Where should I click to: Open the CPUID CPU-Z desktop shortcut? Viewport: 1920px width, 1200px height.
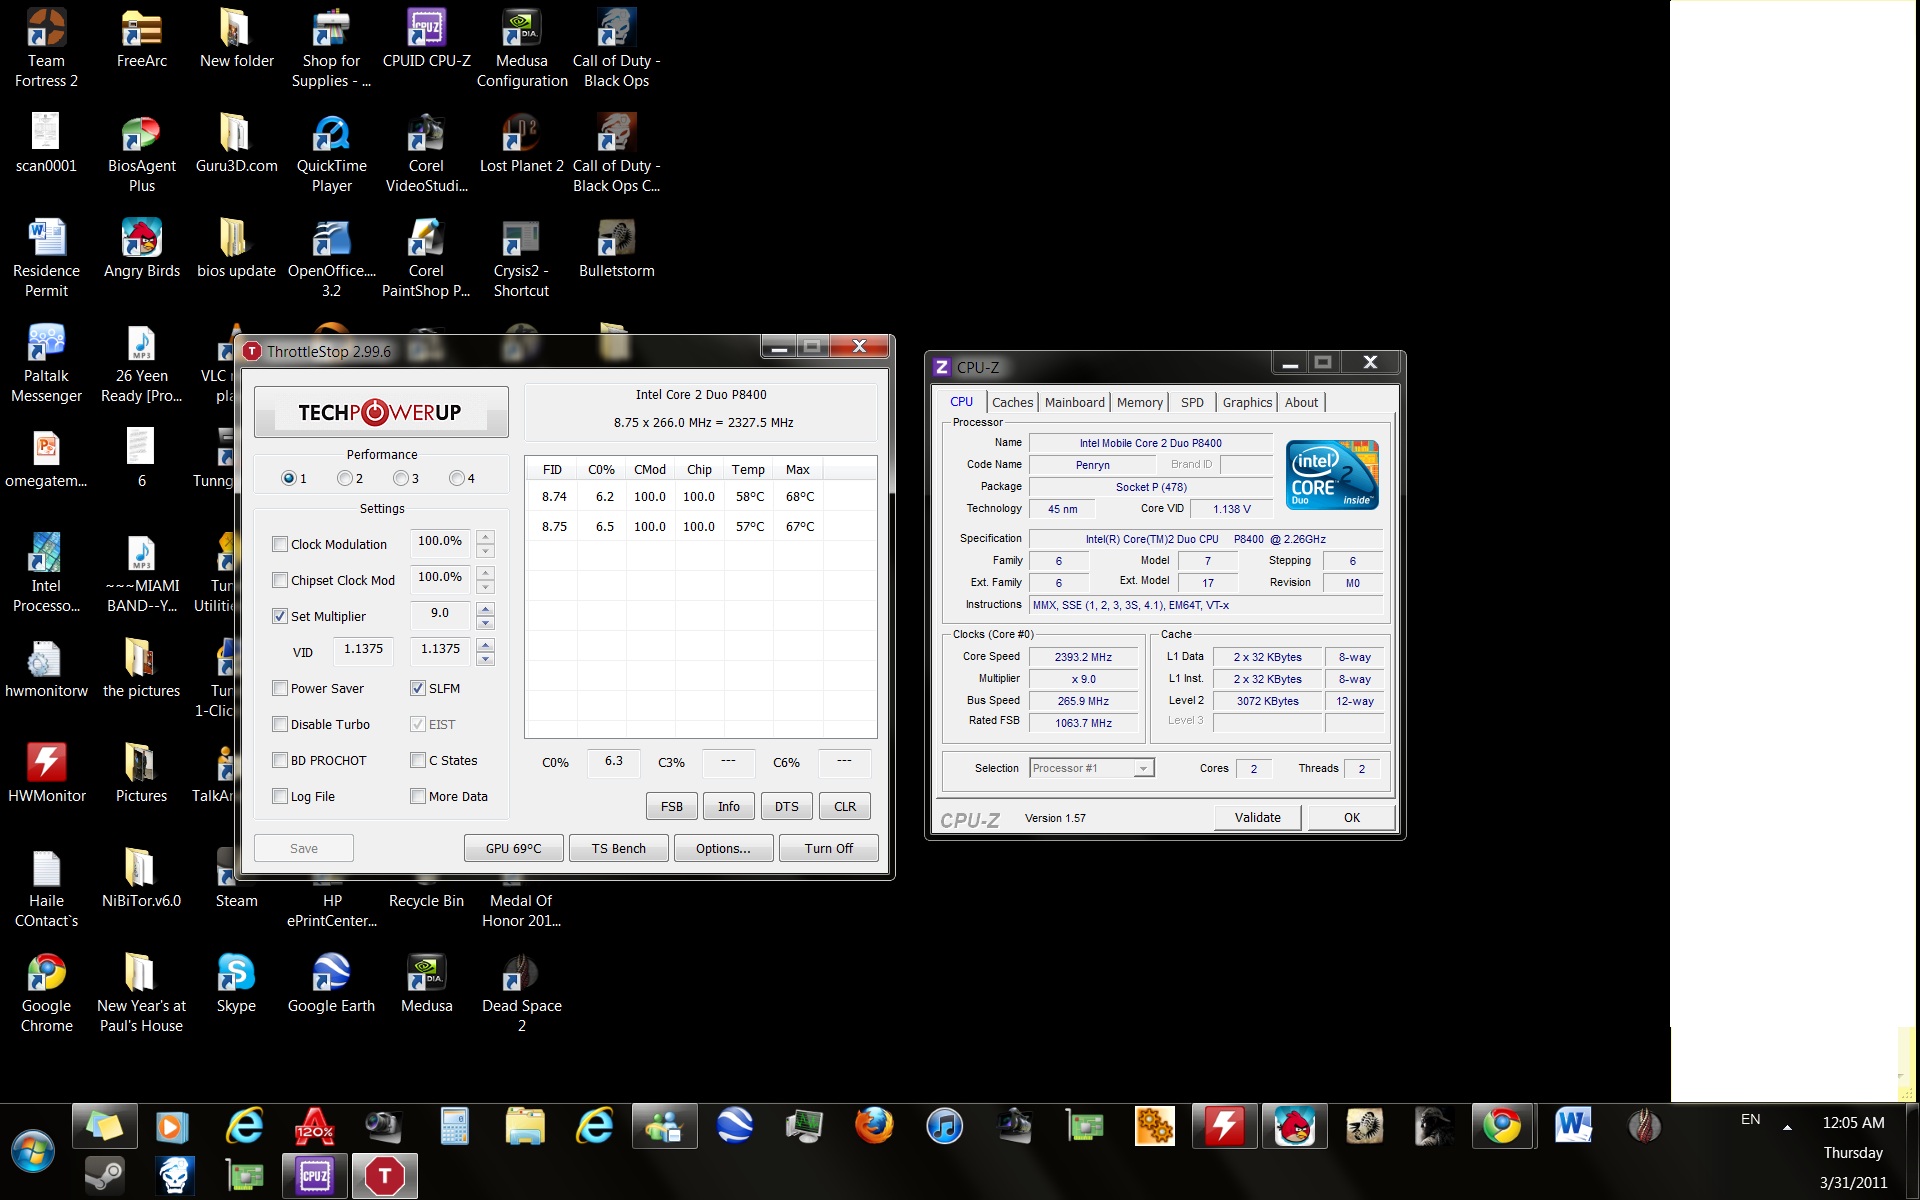(427, 38)
